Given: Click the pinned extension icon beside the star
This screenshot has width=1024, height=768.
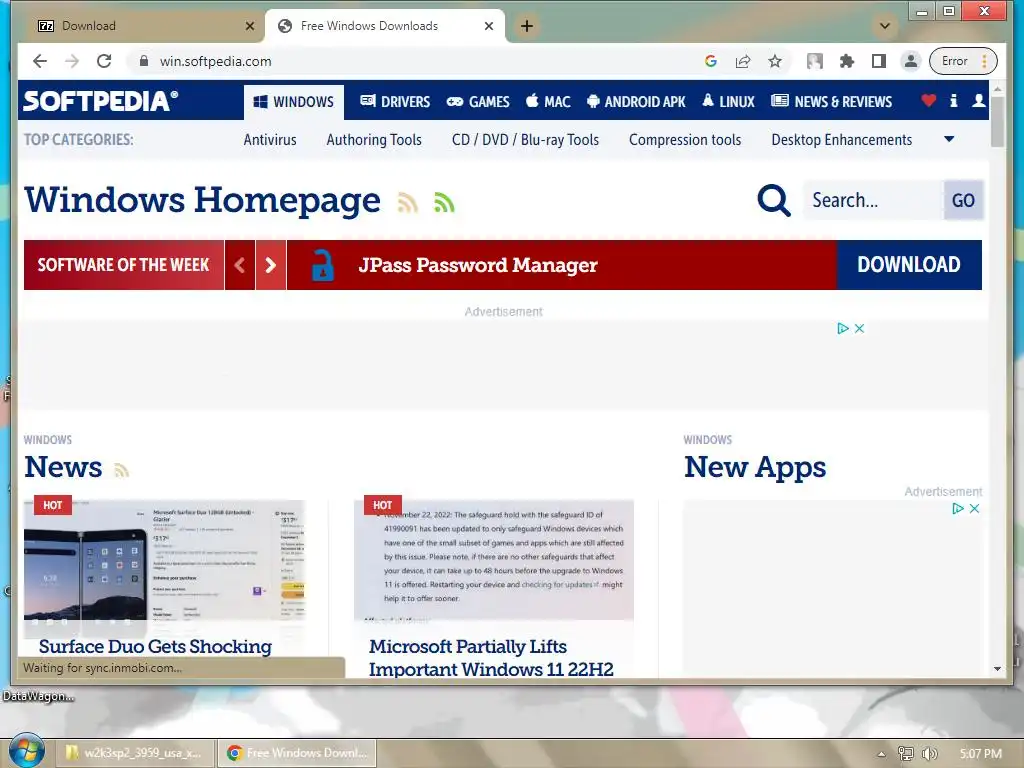Looking at the screenshot, I should (814, 61).
